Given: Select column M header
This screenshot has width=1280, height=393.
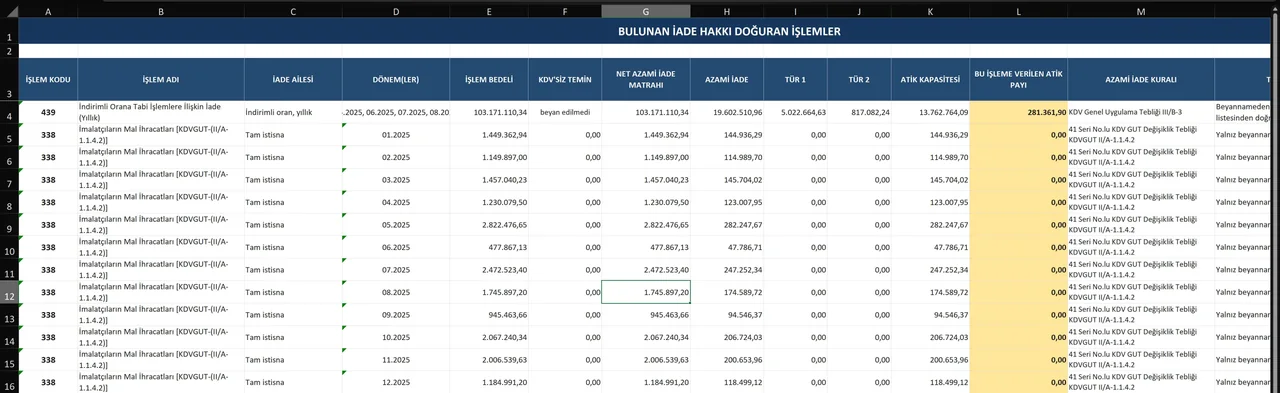Looking at the screenshot, I should 1141,11.
